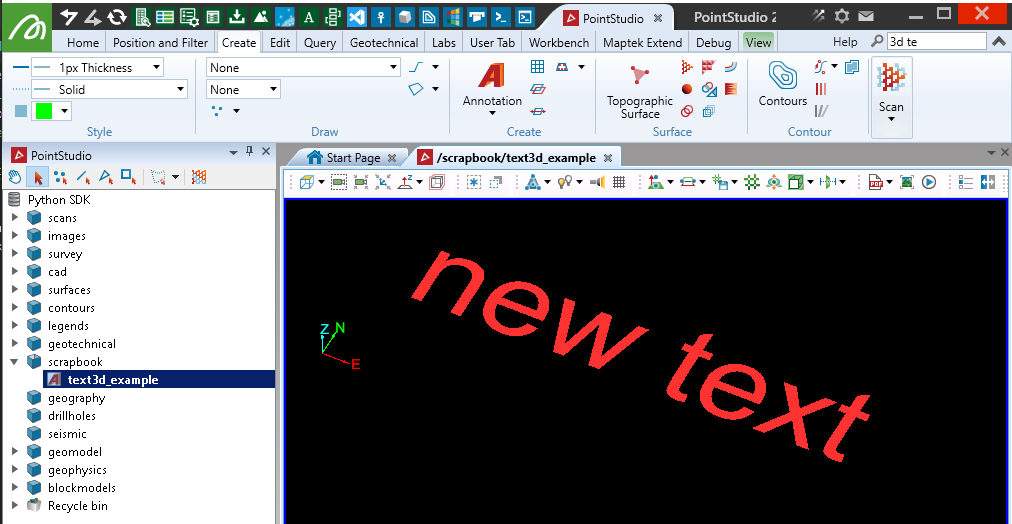Select the Python SDK database root

coord(59,200)
